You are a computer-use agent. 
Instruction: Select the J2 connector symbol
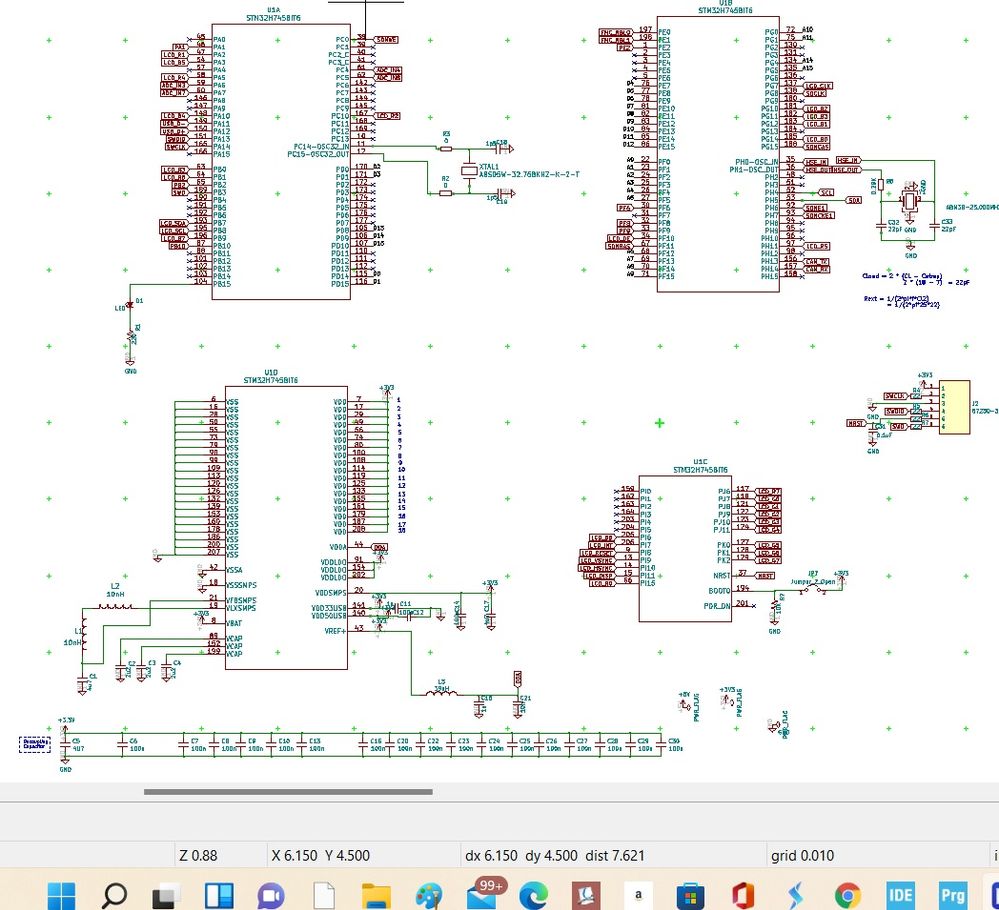click(954, 407)
